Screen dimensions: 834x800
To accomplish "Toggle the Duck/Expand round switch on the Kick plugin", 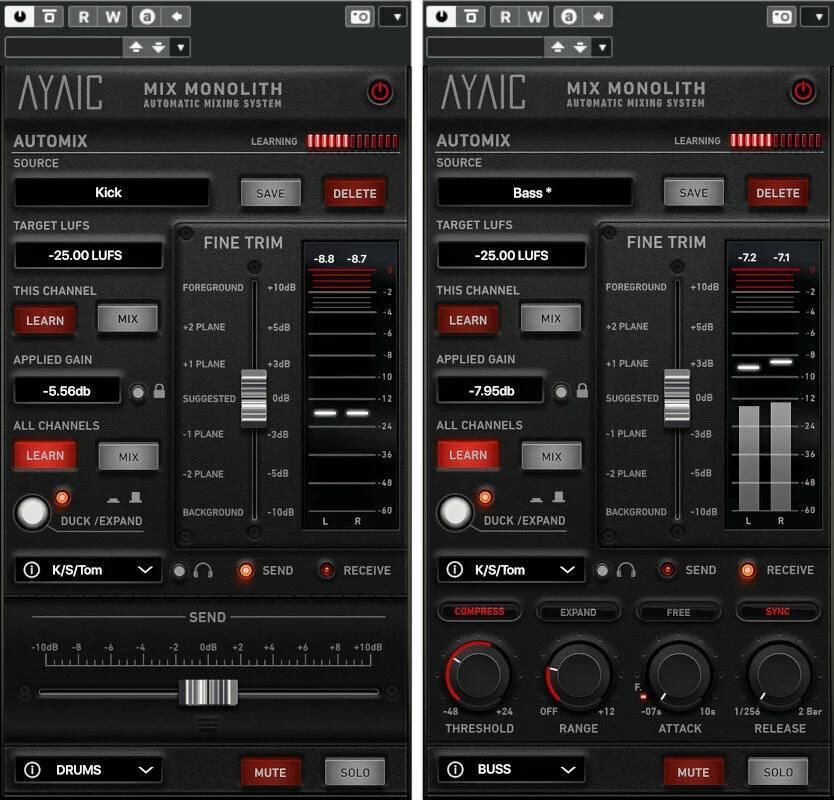I will [x=33, y=512].
